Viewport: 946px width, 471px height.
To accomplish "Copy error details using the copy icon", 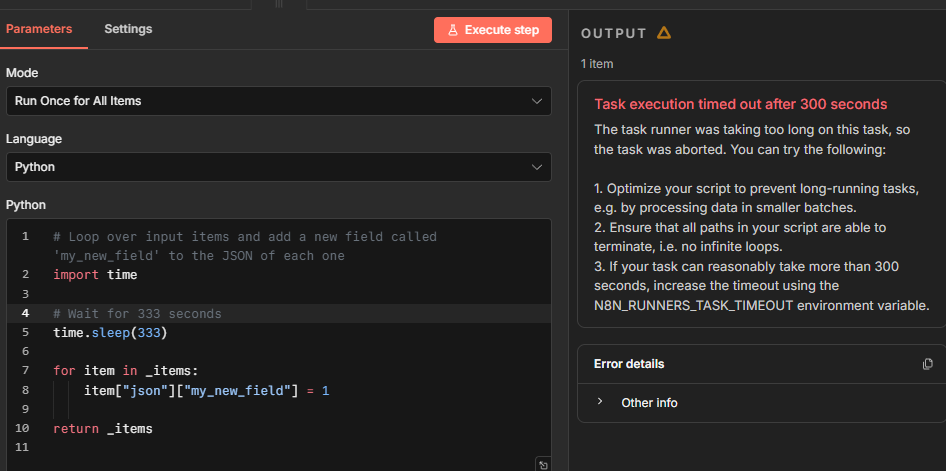I will pyautogui.click(x=927, y=364).
